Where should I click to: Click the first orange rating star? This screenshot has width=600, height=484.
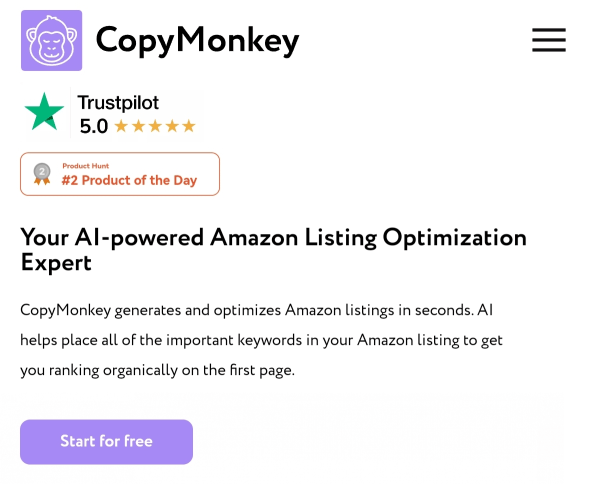[x=122, y=126]
